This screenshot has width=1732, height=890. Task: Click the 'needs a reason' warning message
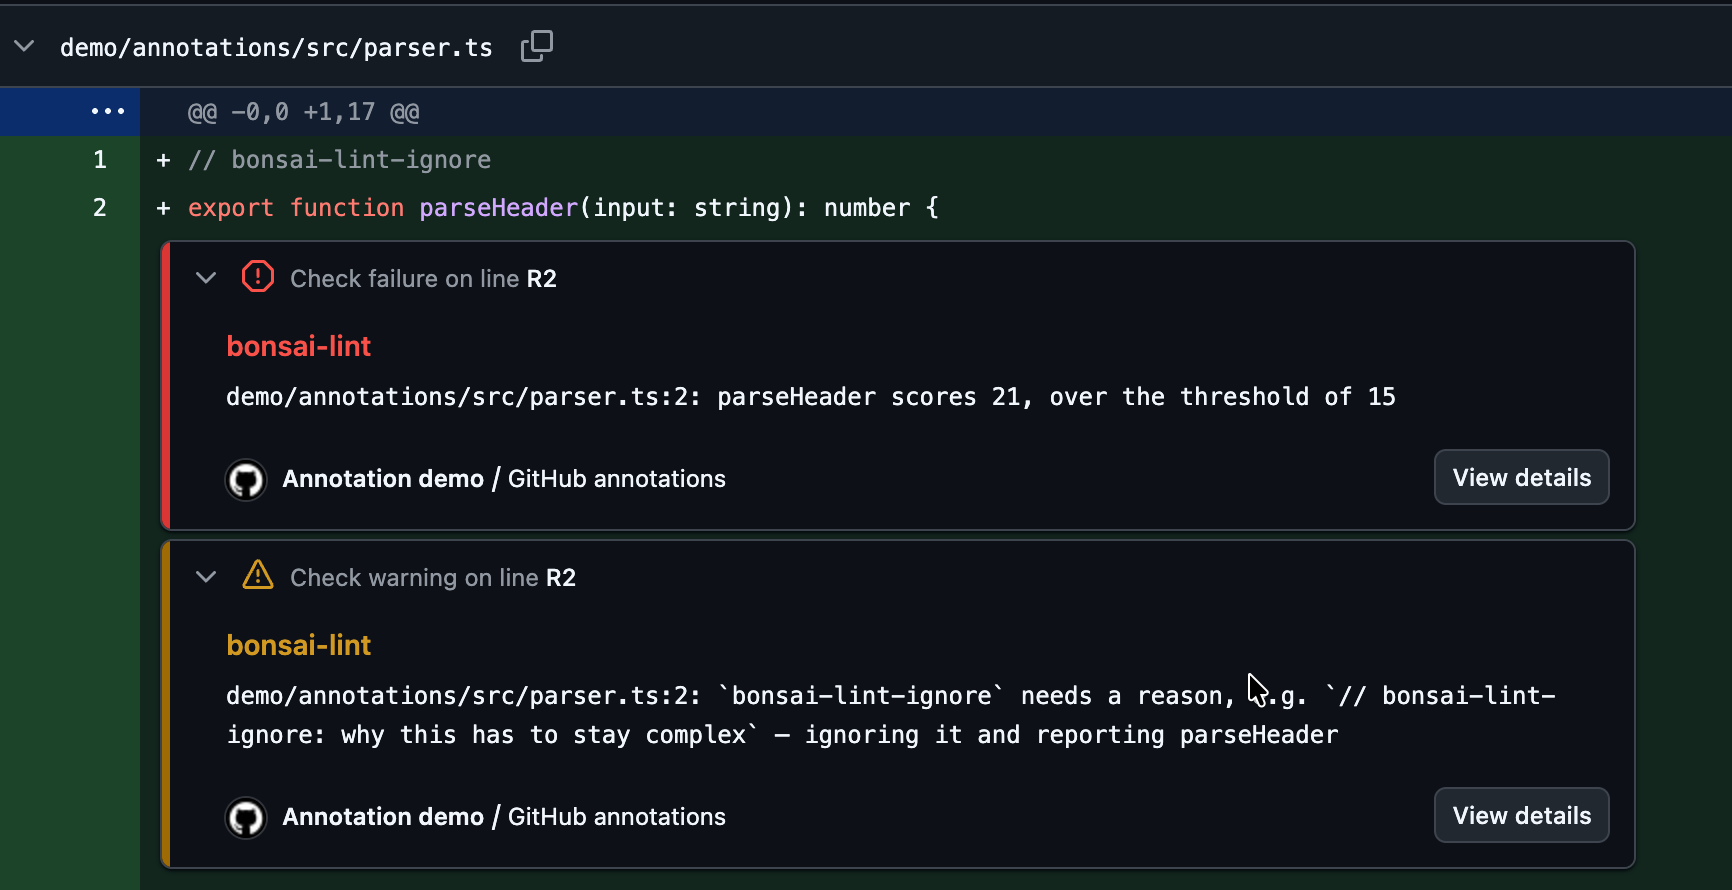pos(890,715)
